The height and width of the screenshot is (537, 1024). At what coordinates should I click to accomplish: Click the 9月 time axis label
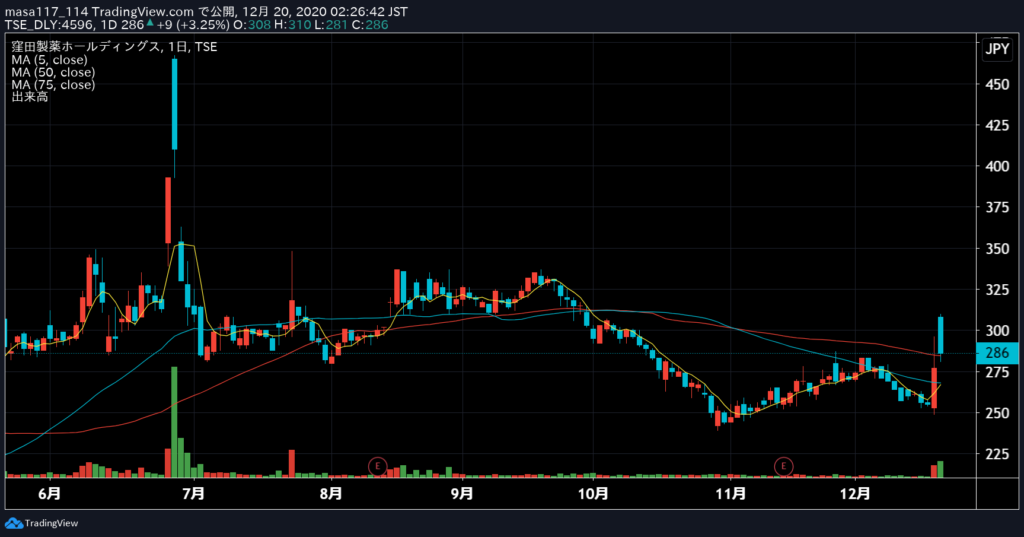click(x=462, y=493)
